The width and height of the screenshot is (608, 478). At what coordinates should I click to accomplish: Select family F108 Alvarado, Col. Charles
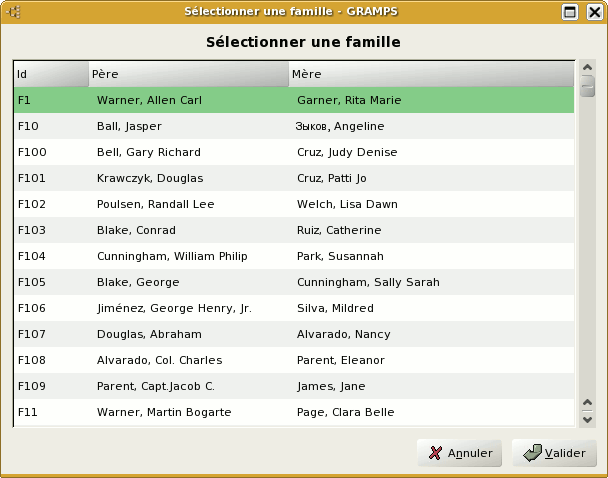(x=159, y=360)
